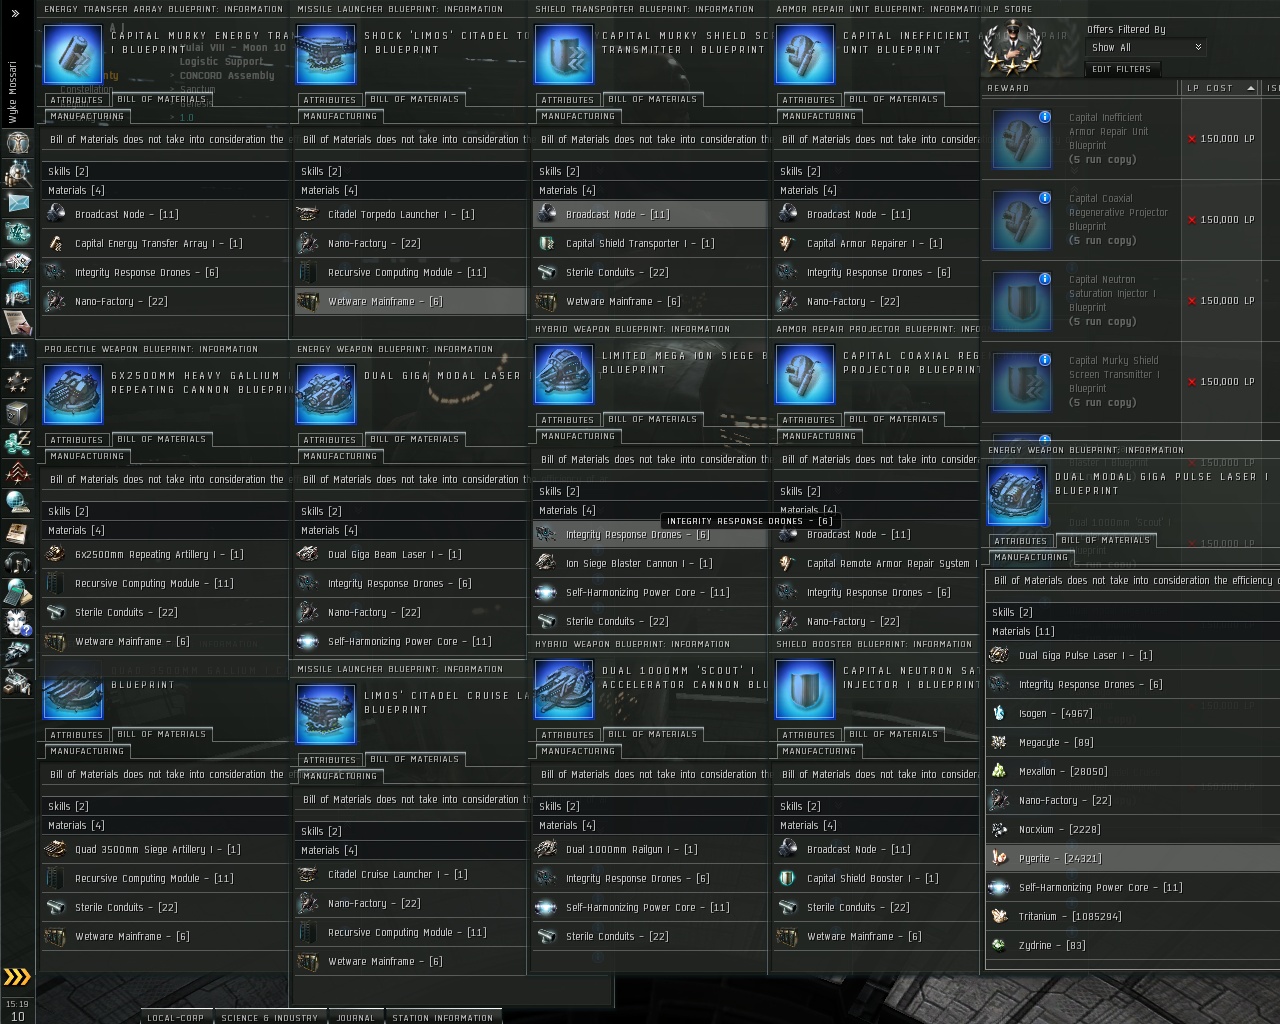This screenshot has width=1280, height=1024.
Task: Click the Edit Filters button in LP Store
Action: (1121, 69)
